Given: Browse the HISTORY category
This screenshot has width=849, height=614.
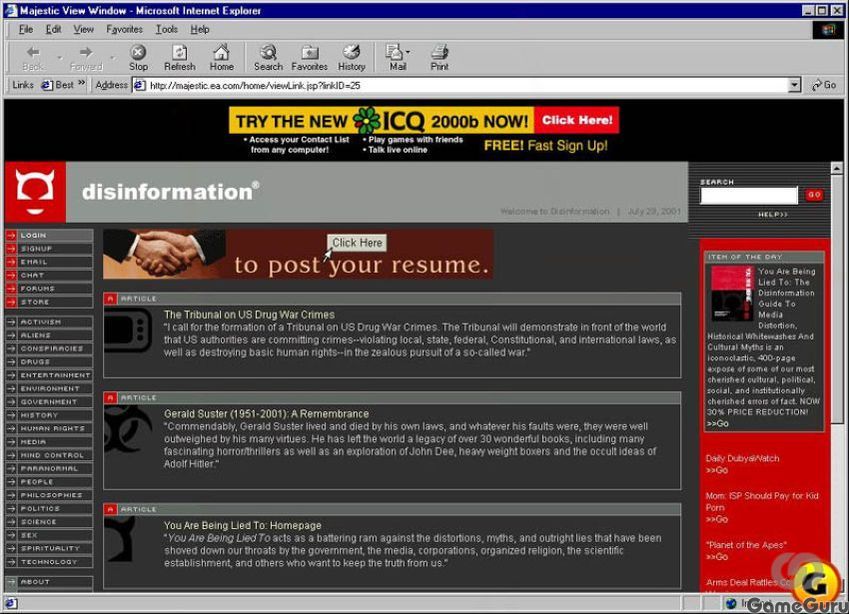Looking at the screenshot, I should pyautogui.click(x=49, y=415).
